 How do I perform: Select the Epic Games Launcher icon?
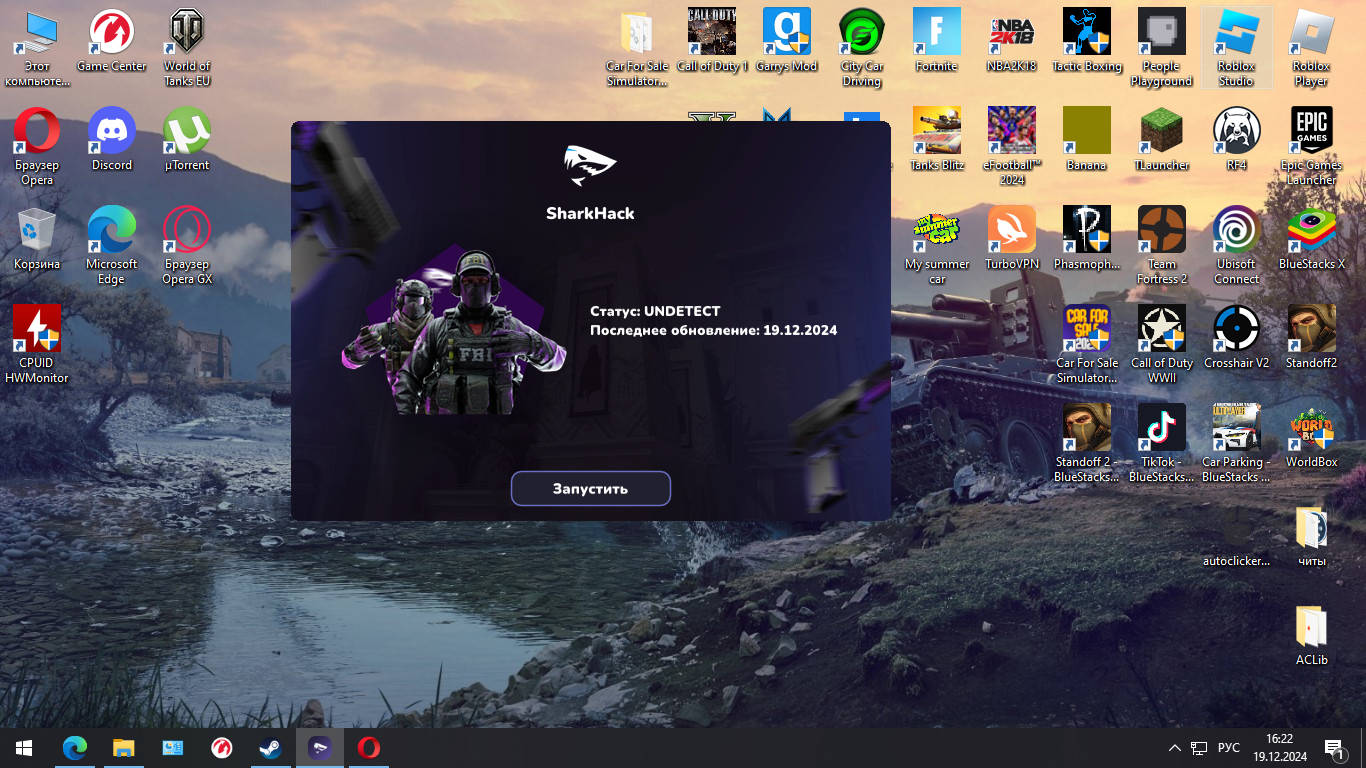pos(1312,147)
